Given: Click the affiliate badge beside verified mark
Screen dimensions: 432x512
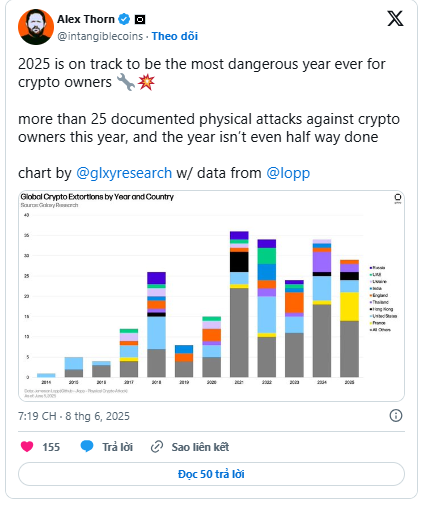Looking at the screenshot, I should coord(140,20).
